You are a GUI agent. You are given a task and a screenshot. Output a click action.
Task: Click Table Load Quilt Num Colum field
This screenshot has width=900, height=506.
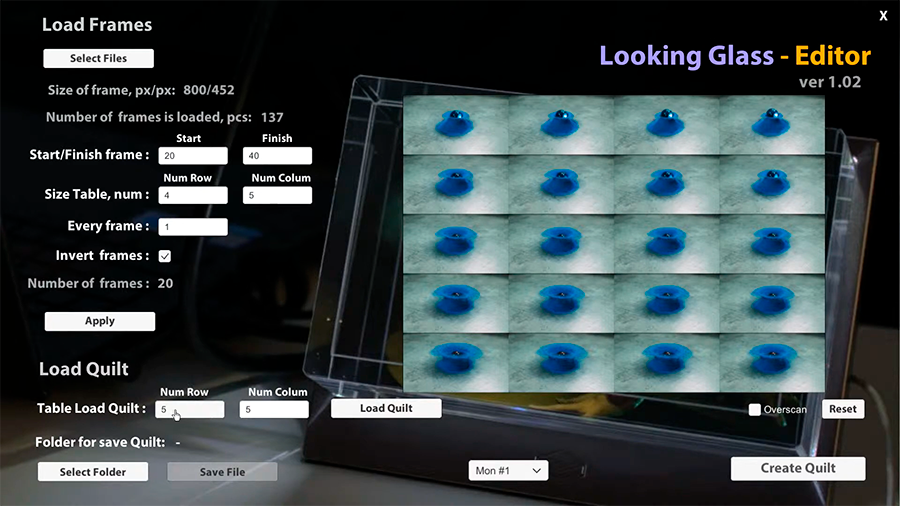tap(274, 409)
